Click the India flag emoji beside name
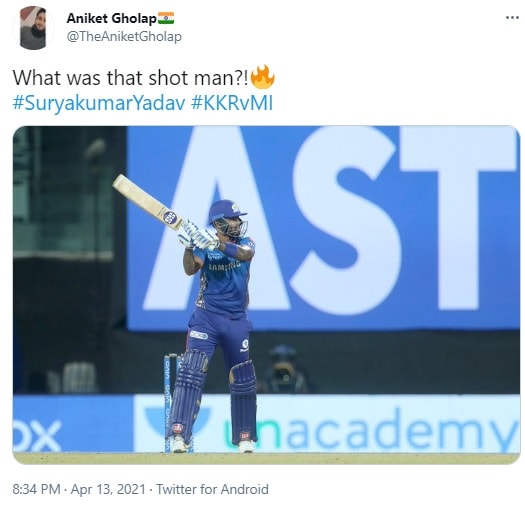The width and height of the screenshot is (525, 507). [x=166, y=18]
